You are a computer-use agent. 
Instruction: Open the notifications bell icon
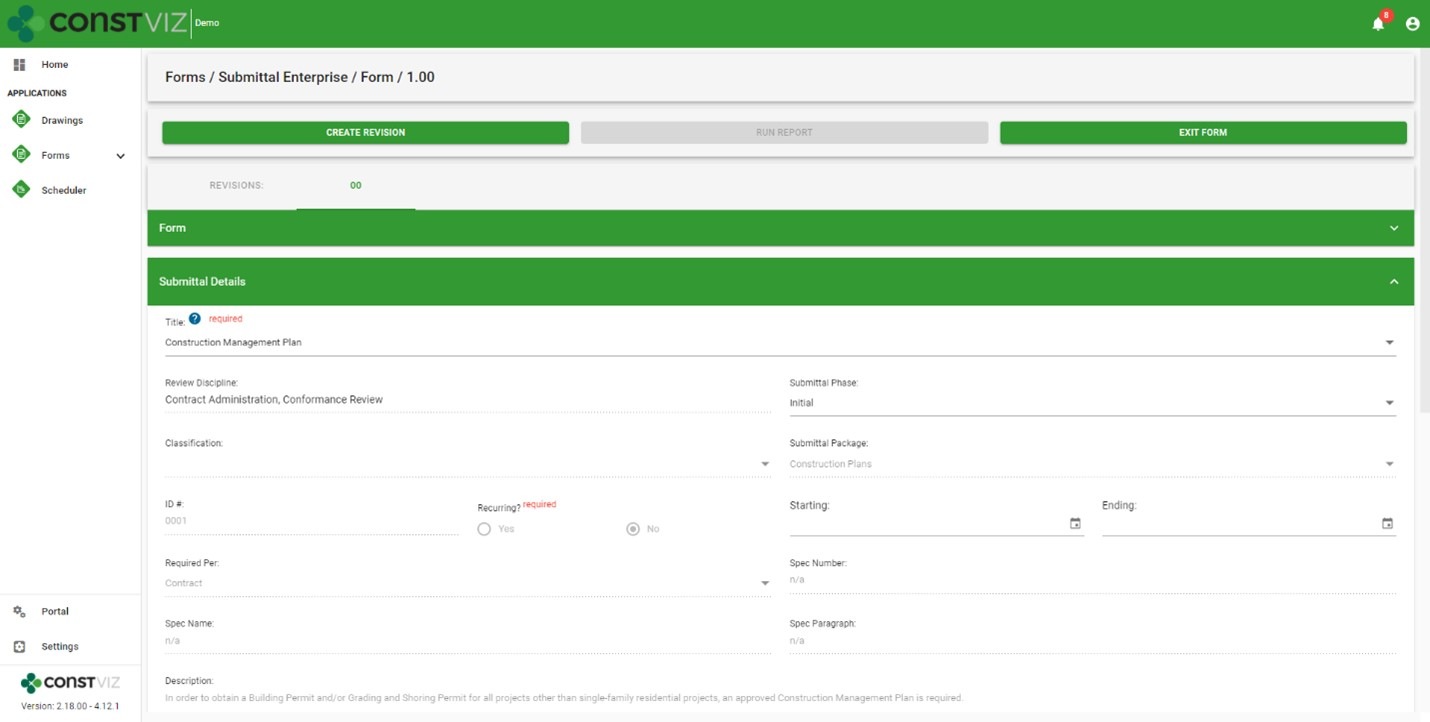pyautogui.click(x=1378, y=24)
